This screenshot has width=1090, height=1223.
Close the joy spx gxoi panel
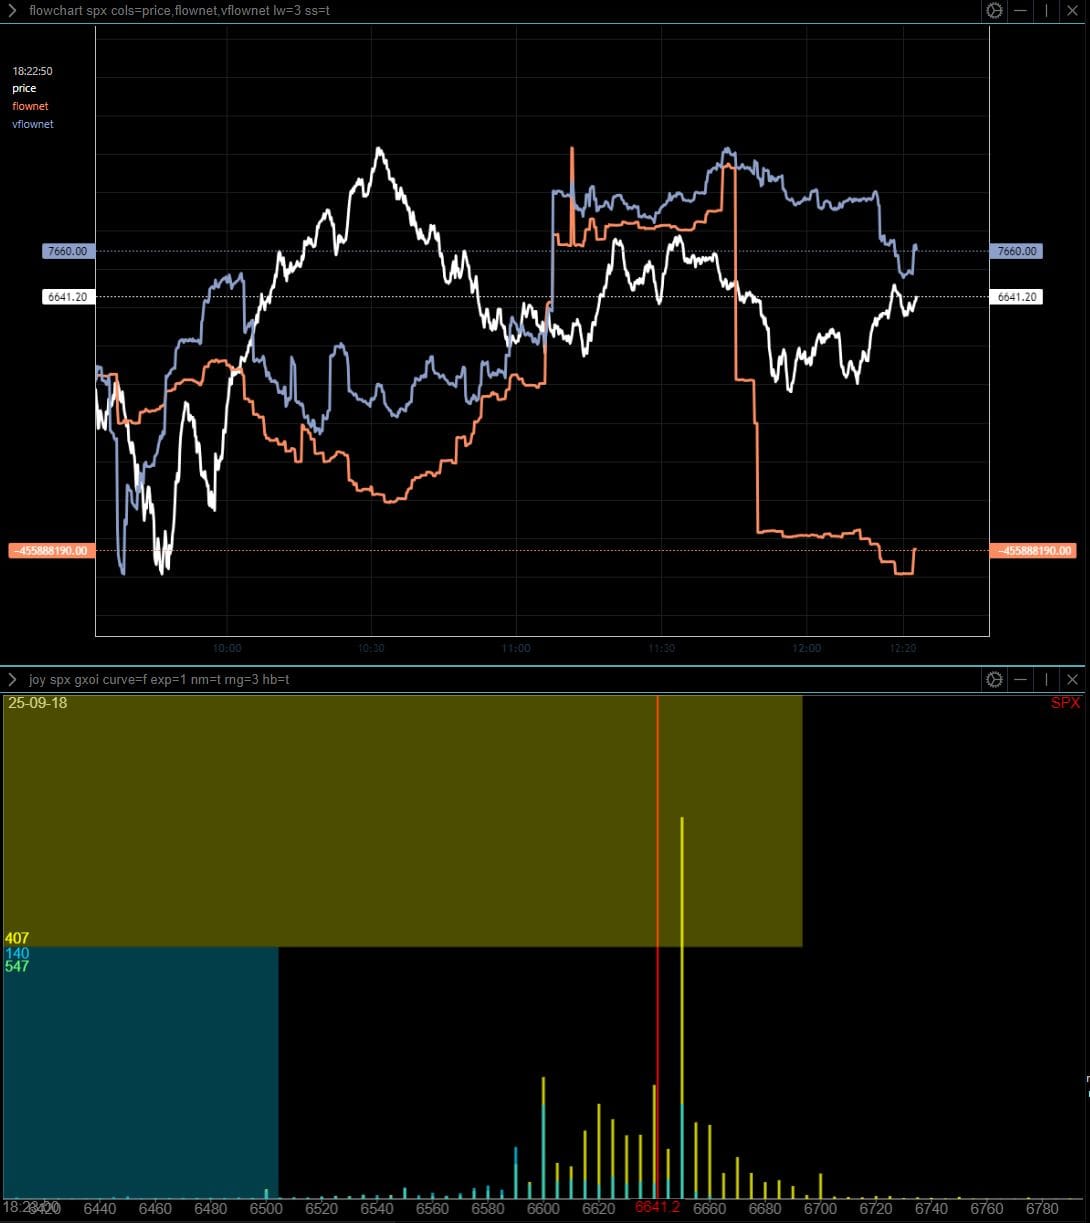pyautogui.click(x=1072, y=679)
